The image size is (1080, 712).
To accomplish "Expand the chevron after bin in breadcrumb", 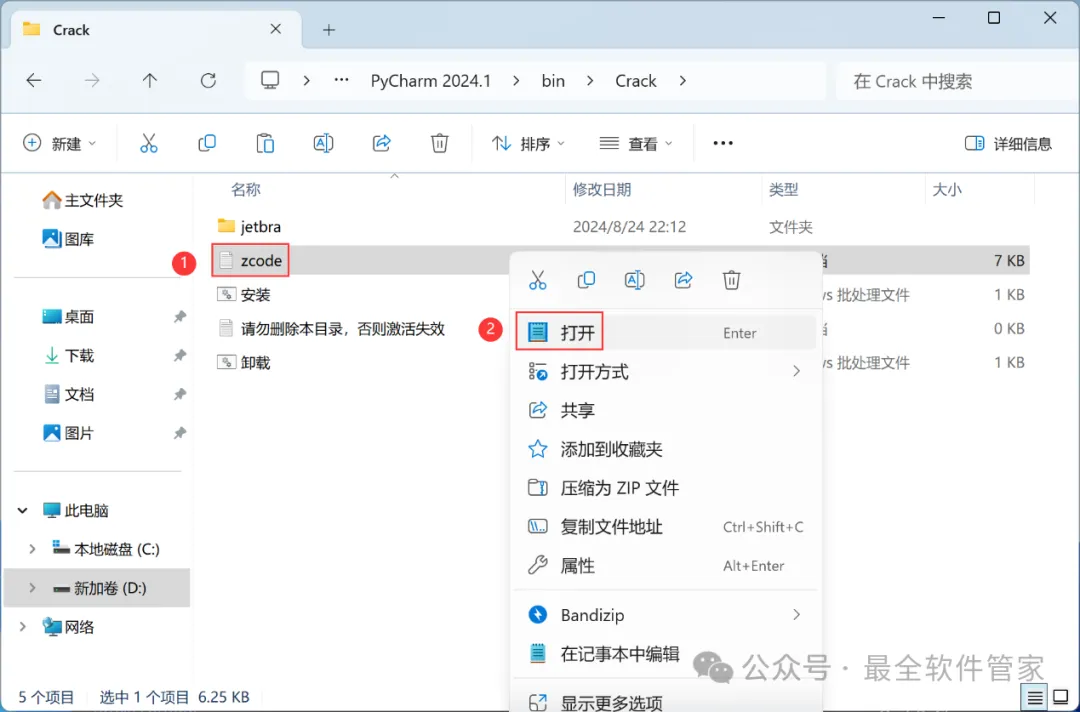I will coord(590,81).
